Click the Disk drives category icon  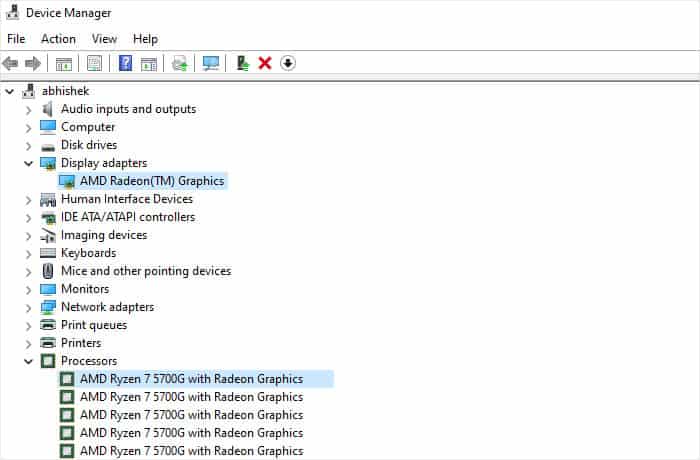[48, 146]
